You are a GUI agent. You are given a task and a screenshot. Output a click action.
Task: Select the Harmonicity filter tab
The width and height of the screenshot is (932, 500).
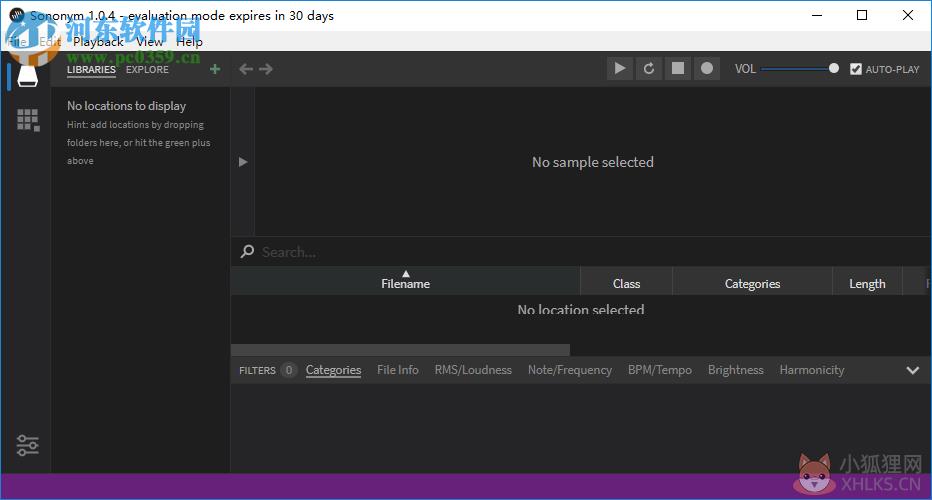coord(812,370)
